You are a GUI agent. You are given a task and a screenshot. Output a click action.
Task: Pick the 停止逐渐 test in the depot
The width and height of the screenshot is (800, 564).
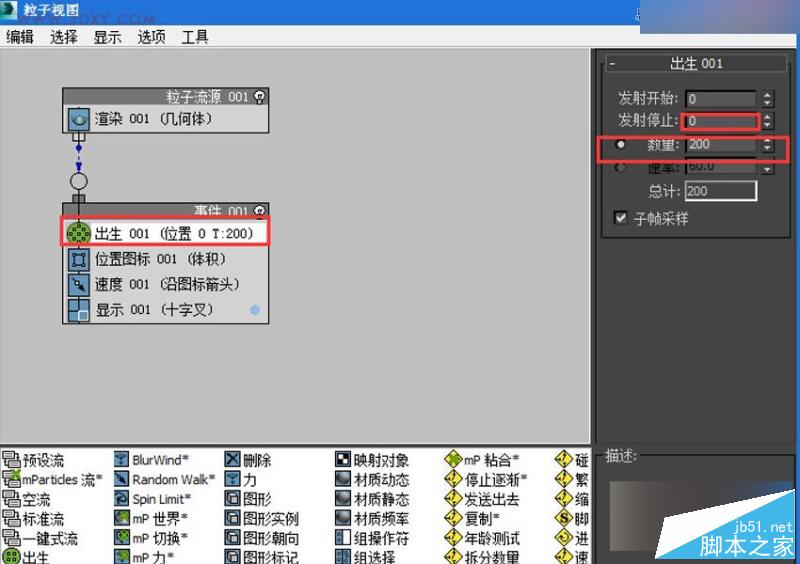[486, 479]
